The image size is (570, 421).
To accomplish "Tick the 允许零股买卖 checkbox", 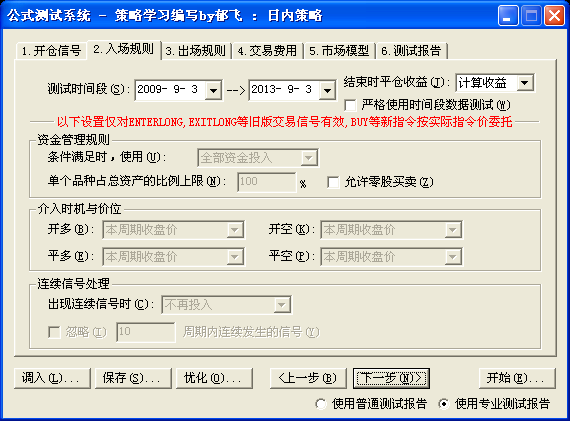I will (x=333, y=182).
